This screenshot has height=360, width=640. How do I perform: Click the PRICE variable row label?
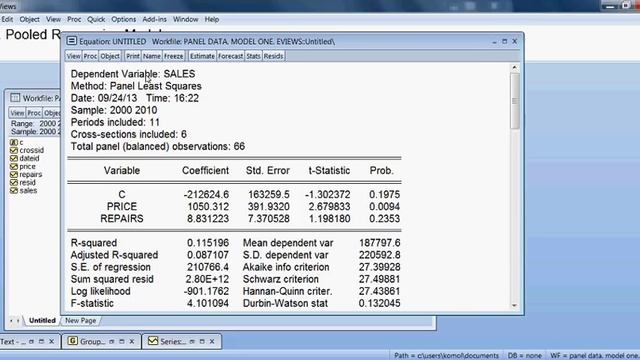122,207
